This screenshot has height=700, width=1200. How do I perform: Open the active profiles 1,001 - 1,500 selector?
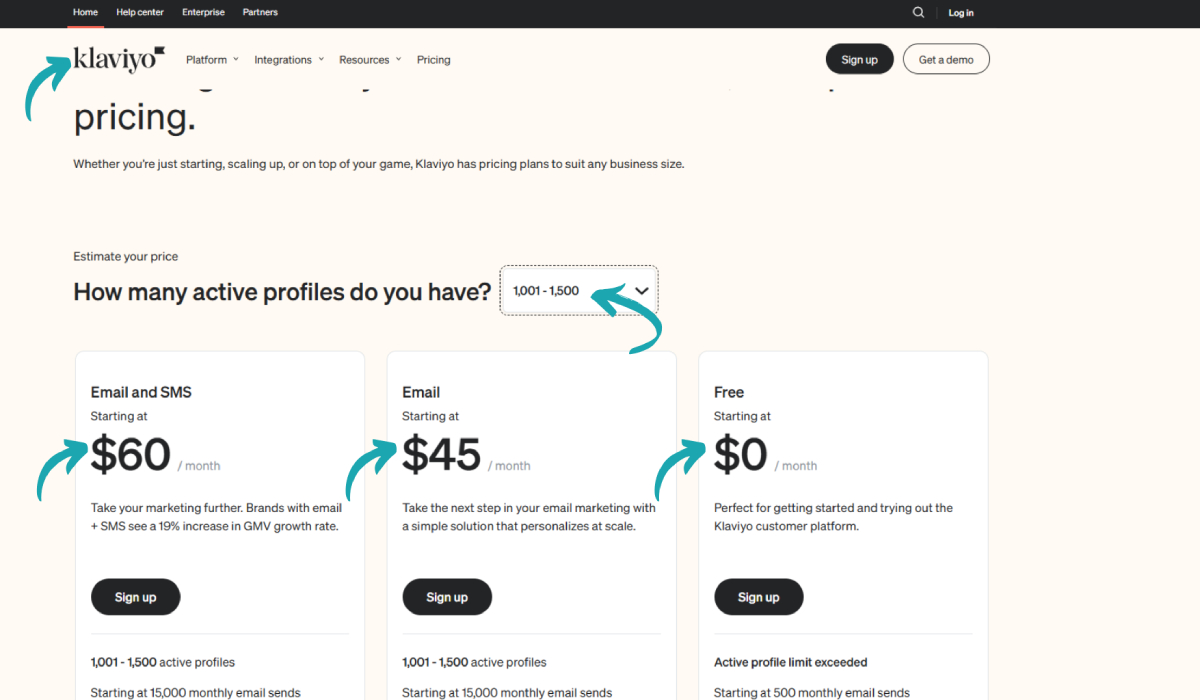pyautogui.click(x=579, y=290)
